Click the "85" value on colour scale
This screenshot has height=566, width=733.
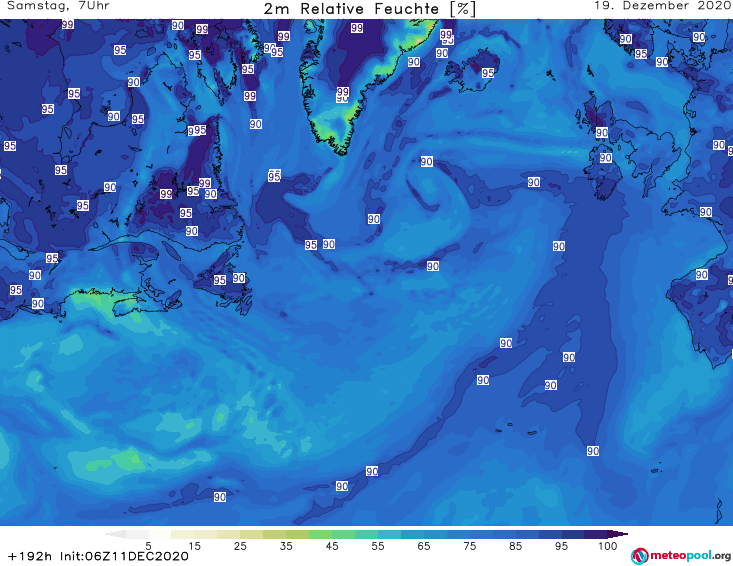(x=515, y=546)
